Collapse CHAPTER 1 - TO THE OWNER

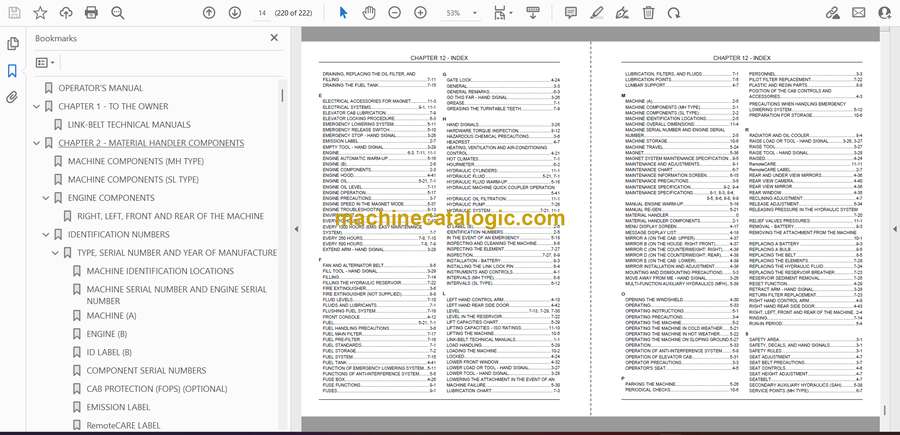[37, 106]
